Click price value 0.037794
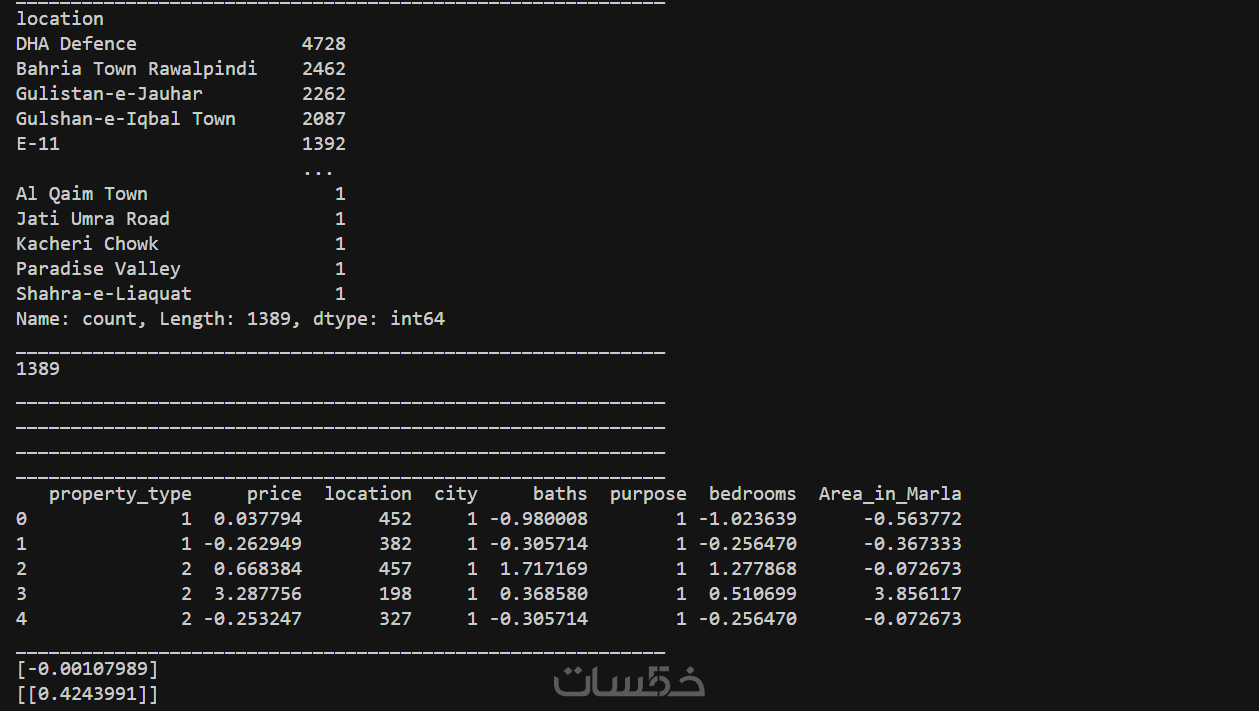Screen dimensions: 1259x711 pyautogui.click(x=258, y=519)
